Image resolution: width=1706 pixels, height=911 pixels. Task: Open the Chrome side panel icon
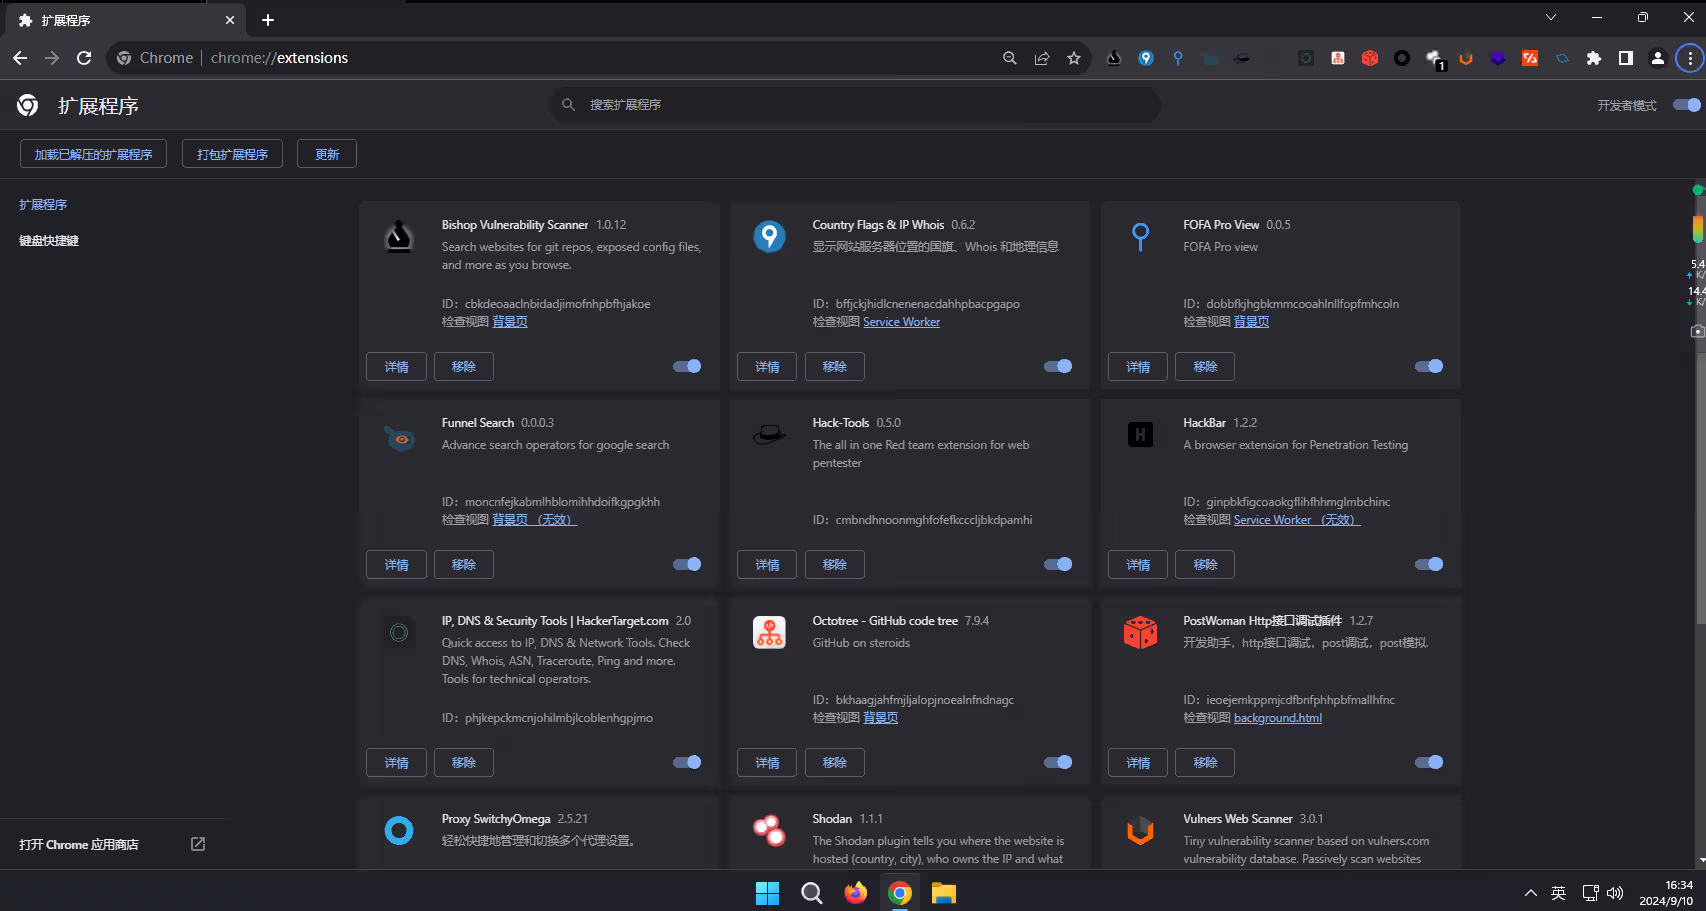pyautogui.click(x=1626, y=58)
